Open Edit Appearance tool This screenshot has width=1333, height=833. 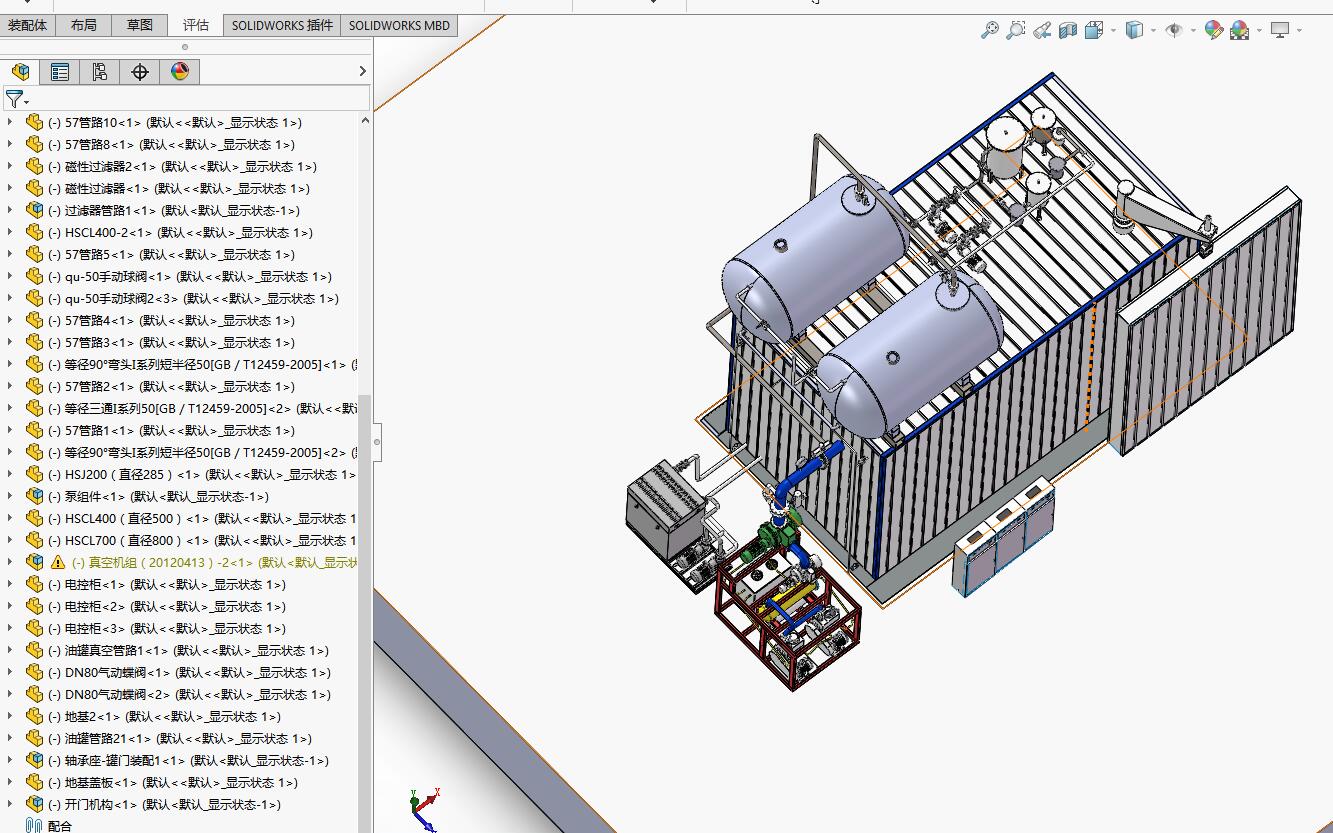point(1214,30)
